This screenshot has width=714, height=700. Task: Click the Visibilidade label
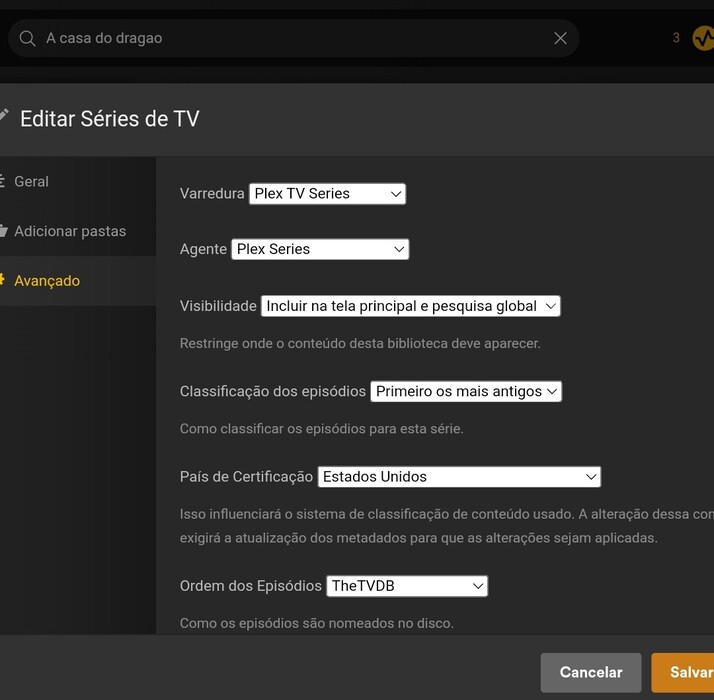point(218,306)
